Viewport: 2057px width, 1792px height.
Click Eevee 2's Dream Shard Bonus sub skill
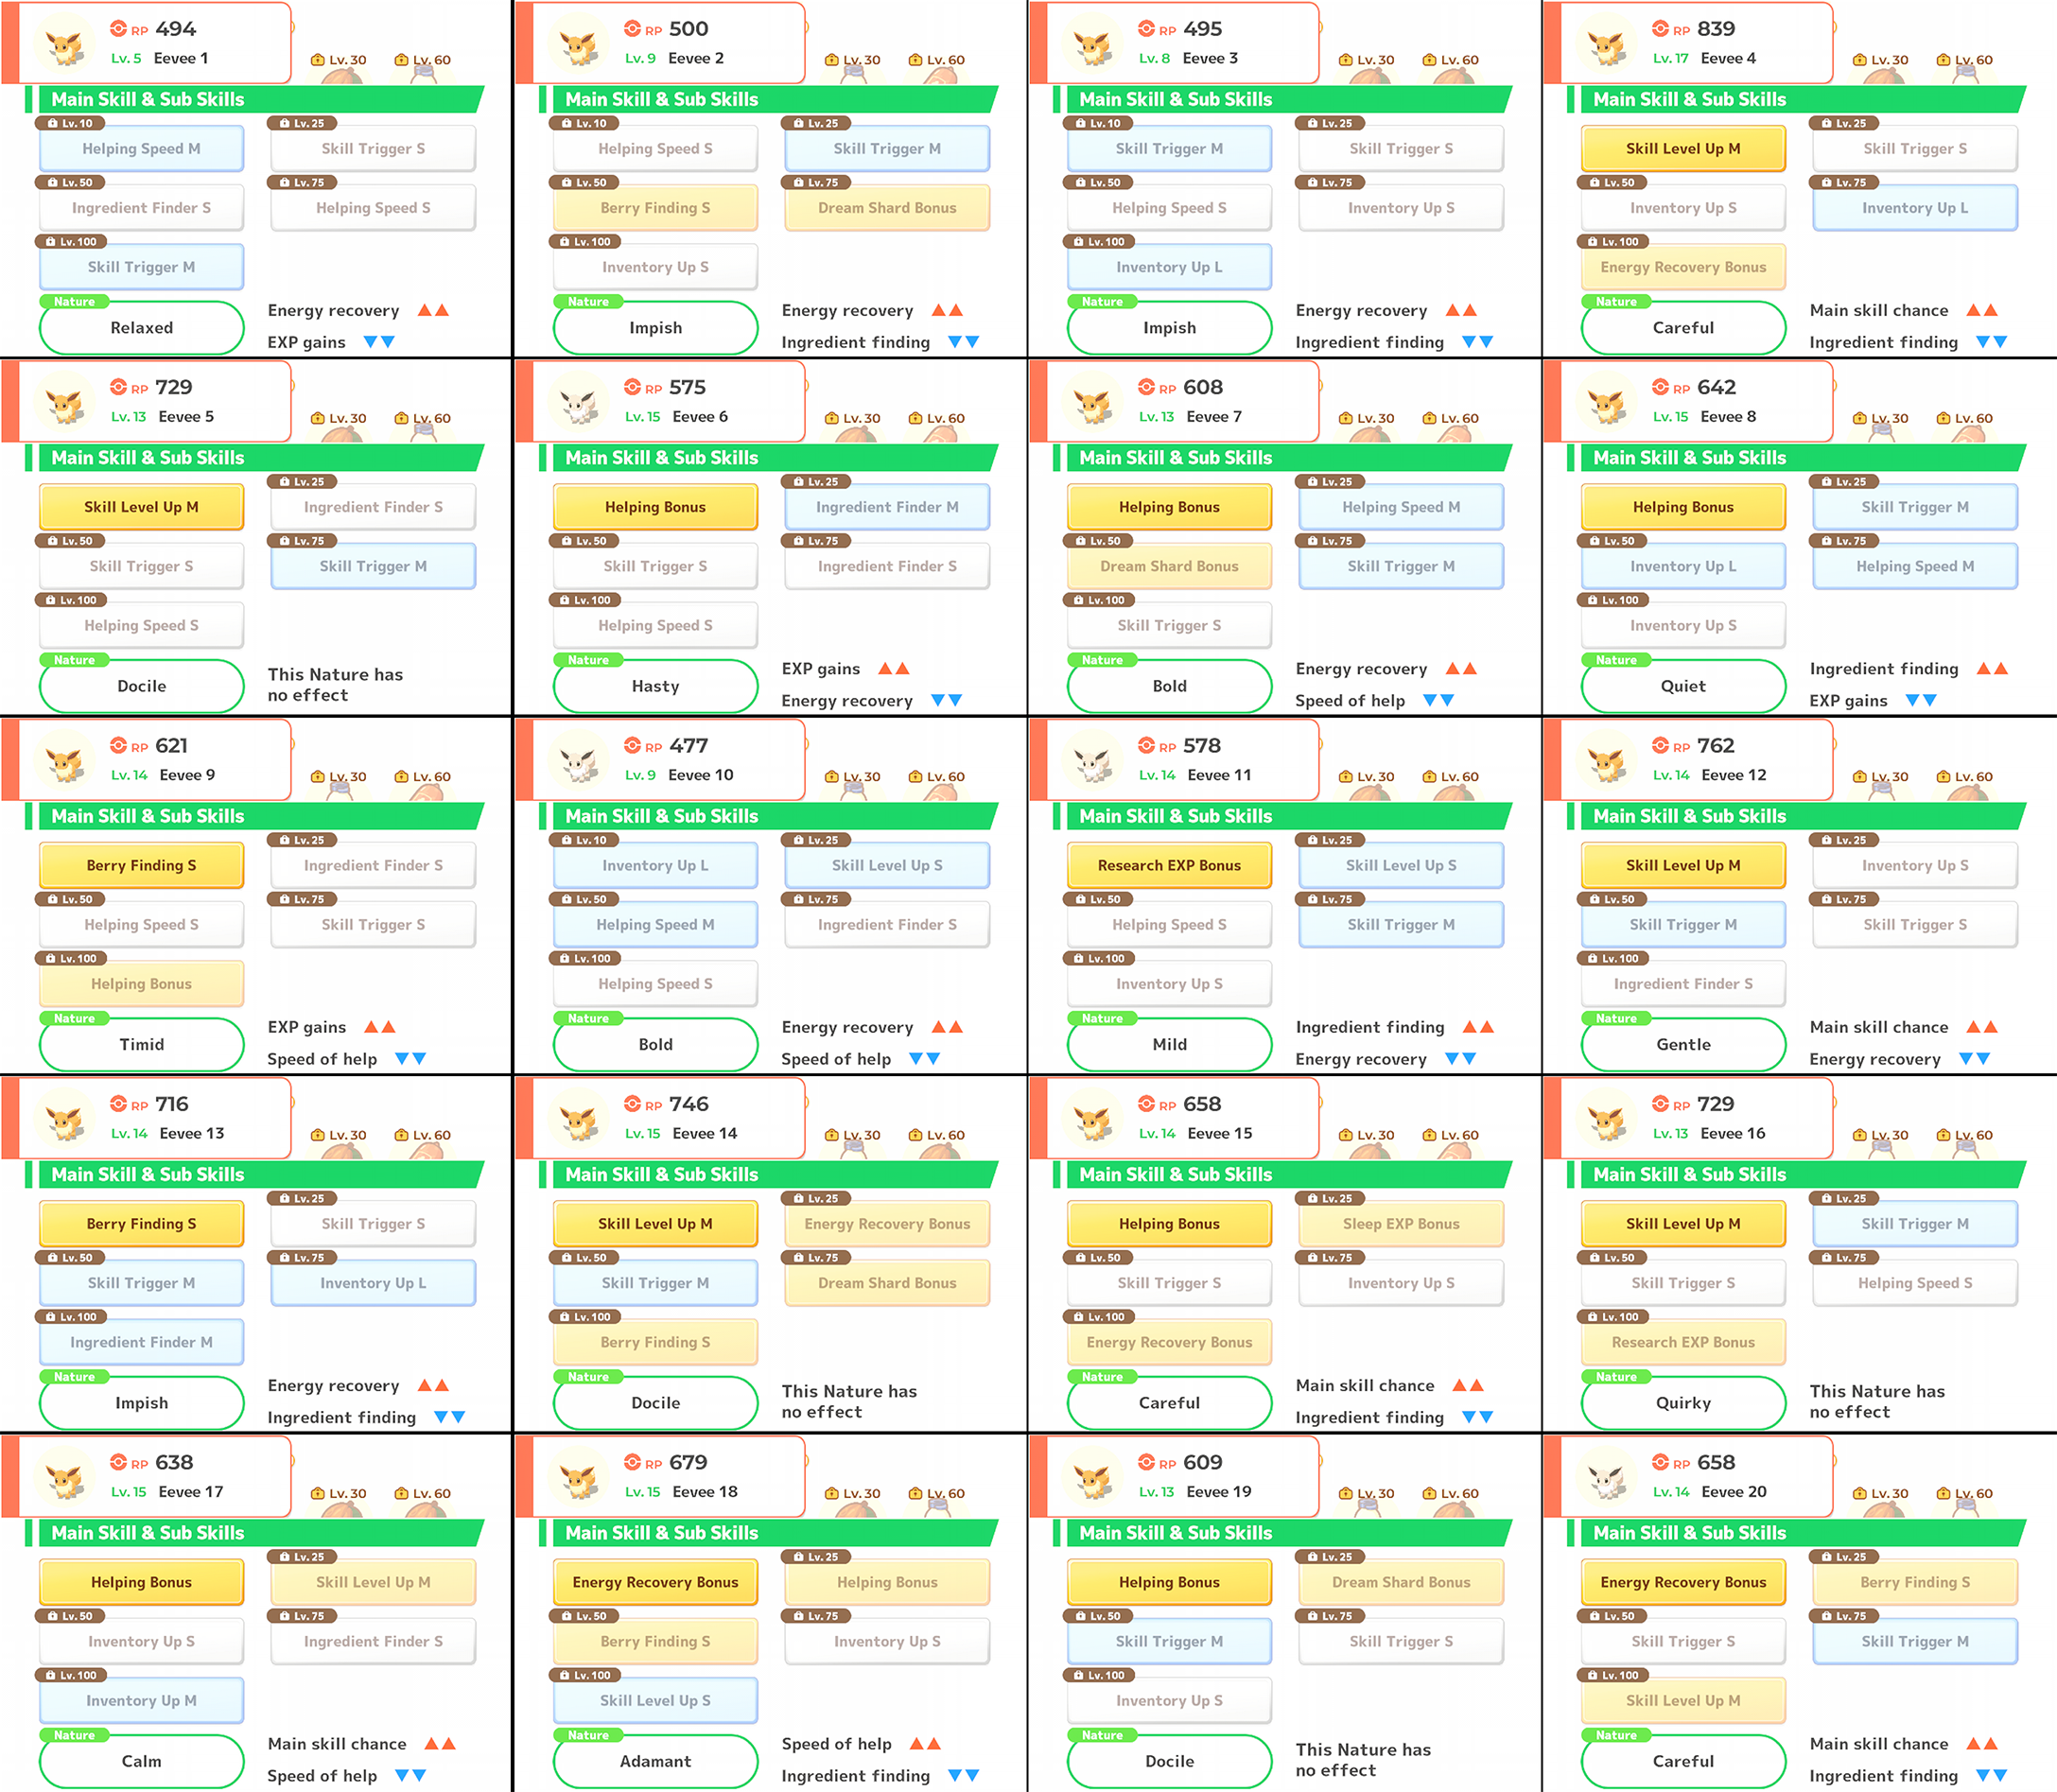886,208
